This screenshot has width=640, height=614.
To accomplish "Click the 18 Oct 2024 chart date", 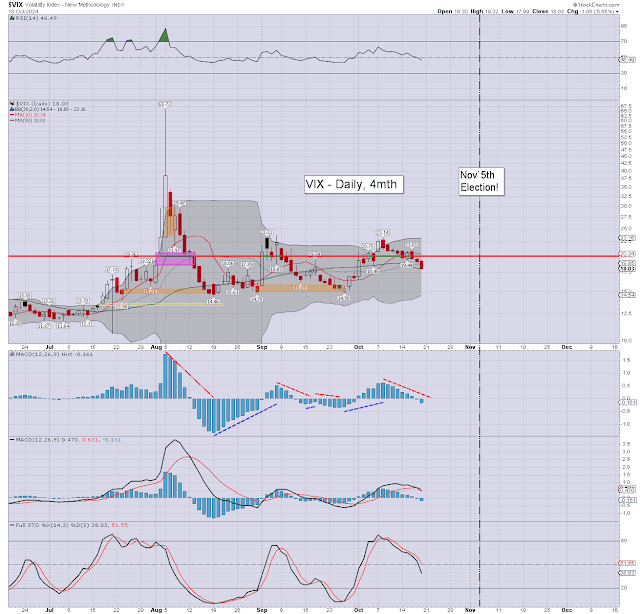I will (23, 11).
